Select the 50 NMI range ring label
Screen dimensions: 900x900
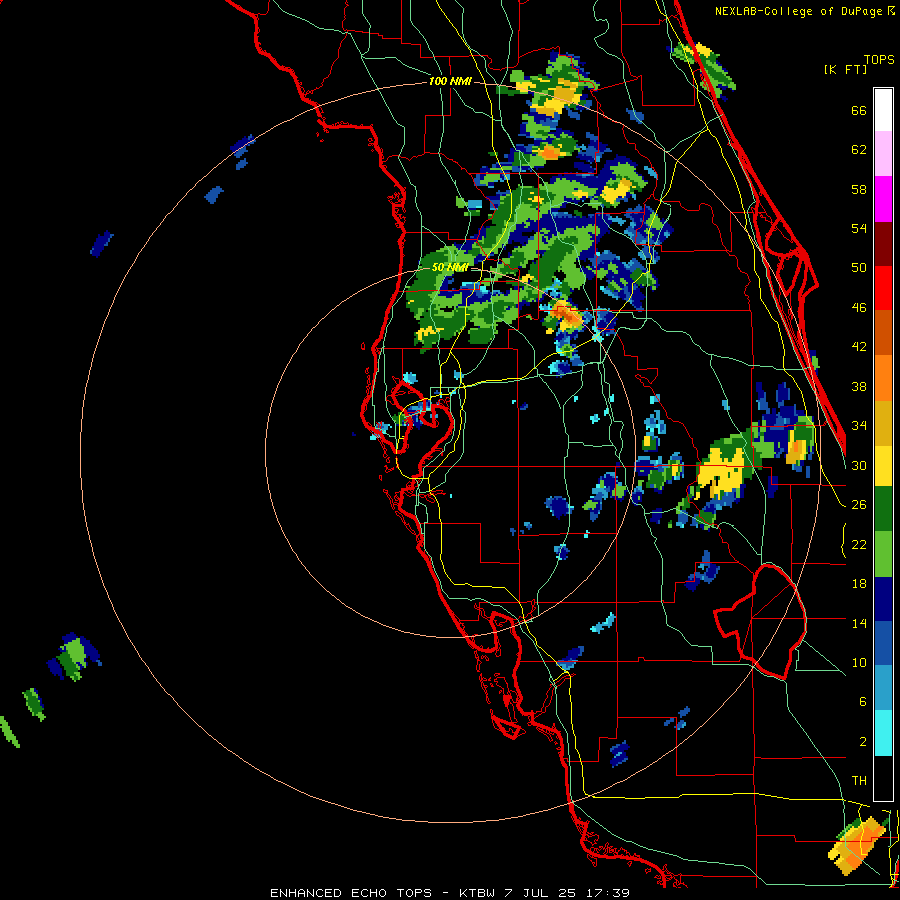pos(450,267)
